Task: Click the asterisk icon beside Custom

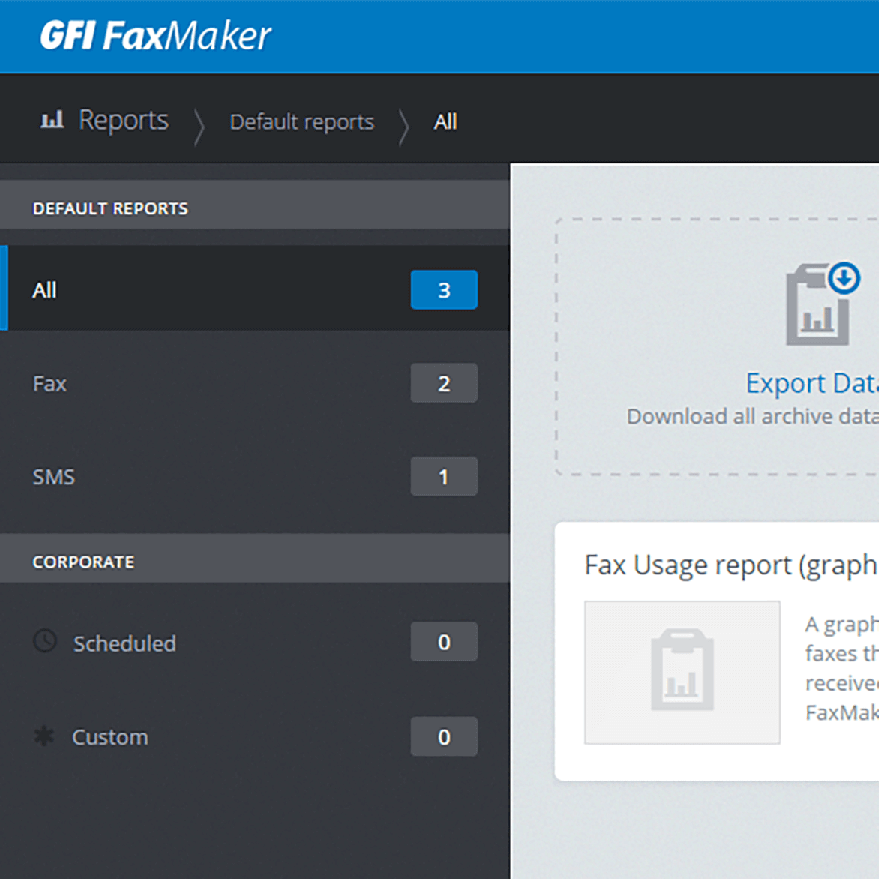Action: pos(45,736)
